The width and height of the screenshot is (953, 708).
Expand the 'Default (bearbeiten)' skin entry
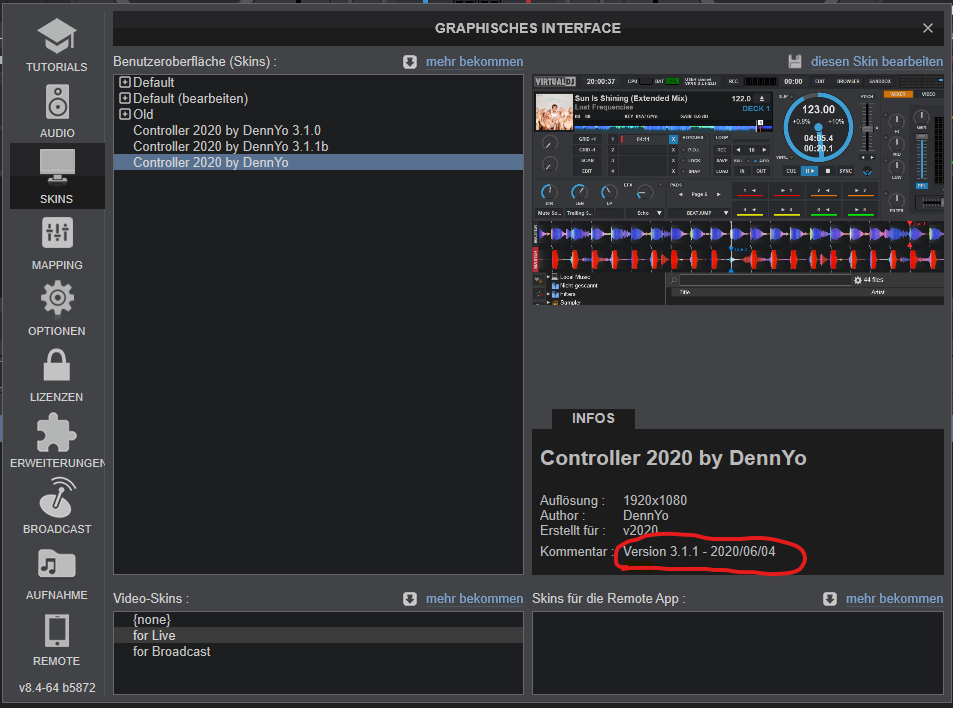point(125,98)
